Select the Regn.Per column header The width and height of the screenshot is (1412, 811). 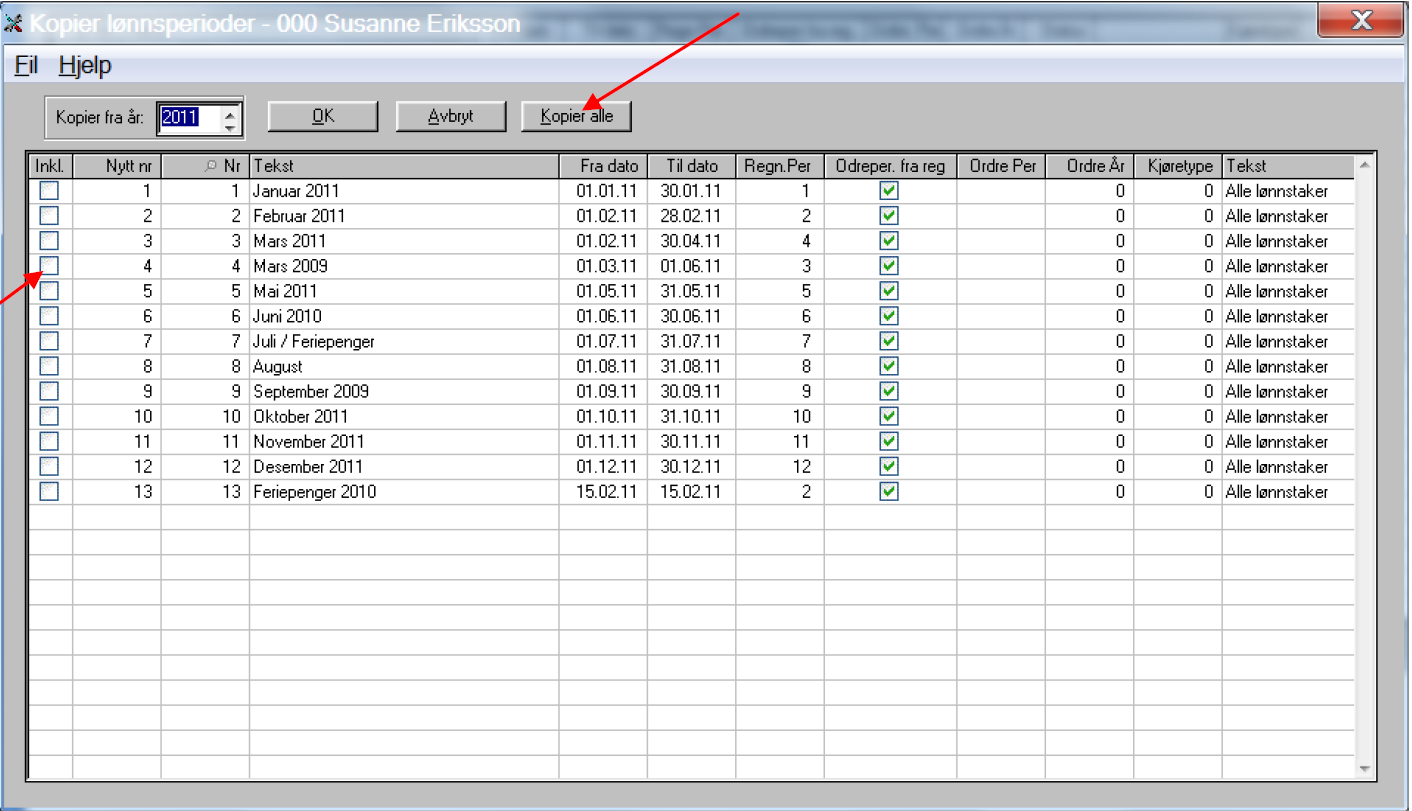[x=779, y=166]
